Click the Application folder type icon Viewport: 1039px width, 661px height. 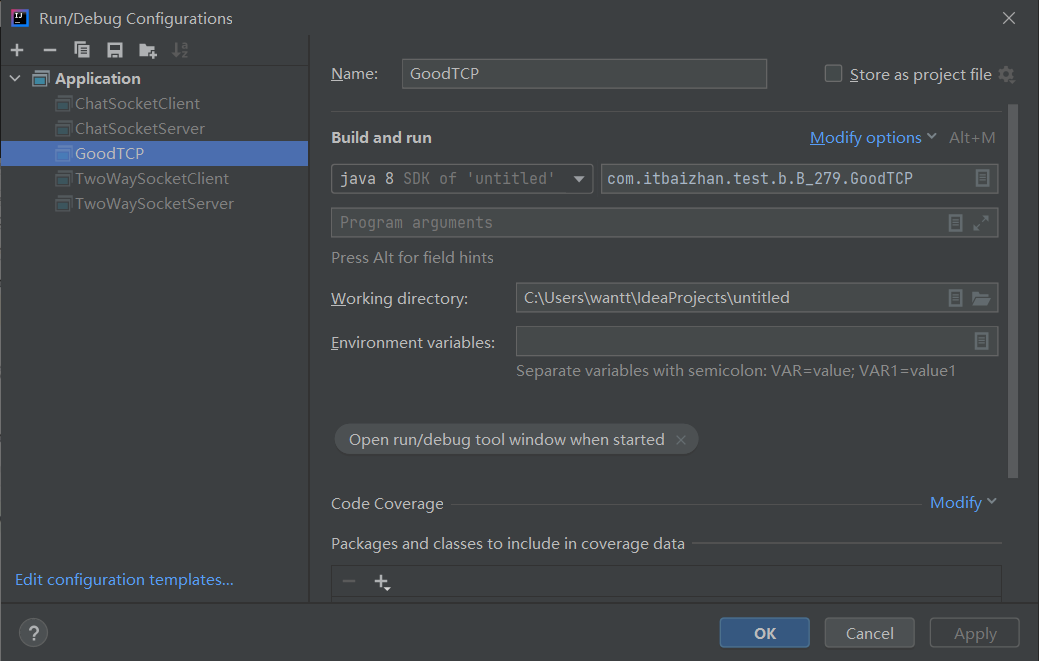[40, 78]
